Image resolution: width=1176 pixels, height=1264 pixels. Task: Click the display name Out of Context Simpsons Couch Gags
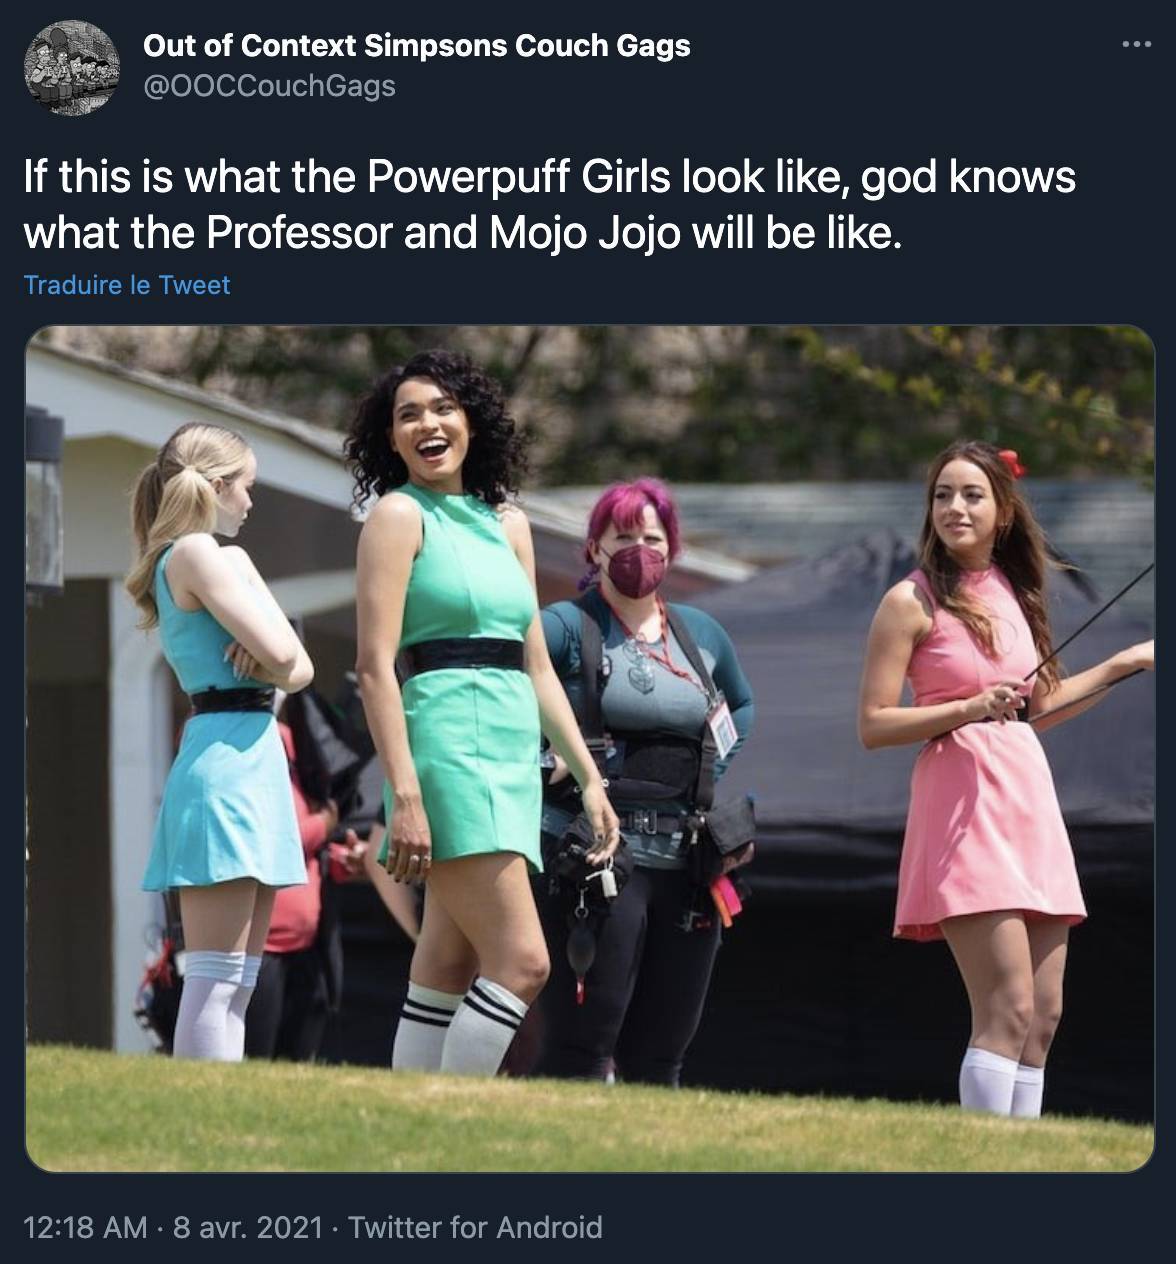(417, 46)
